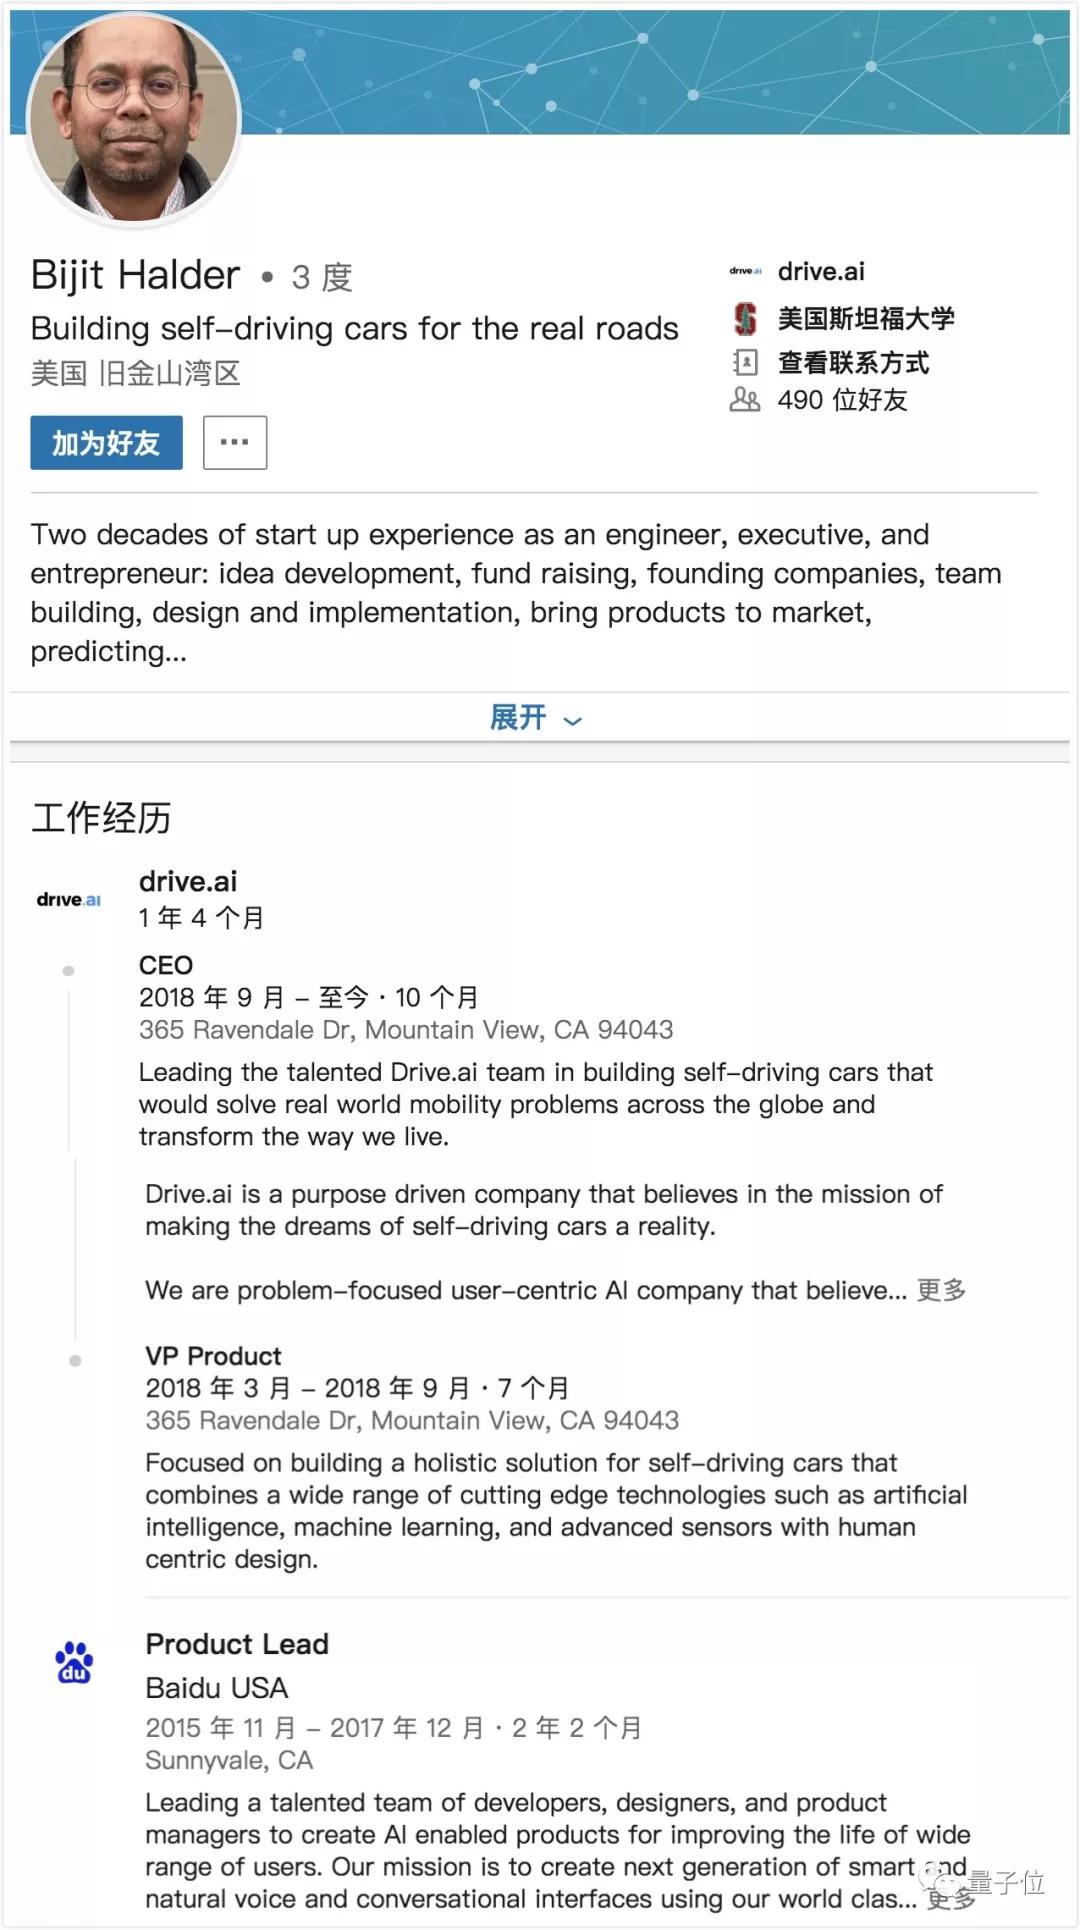1080x1930 pixels.
Task: Select the VP Product role entry
Action: coord(213,1356)
